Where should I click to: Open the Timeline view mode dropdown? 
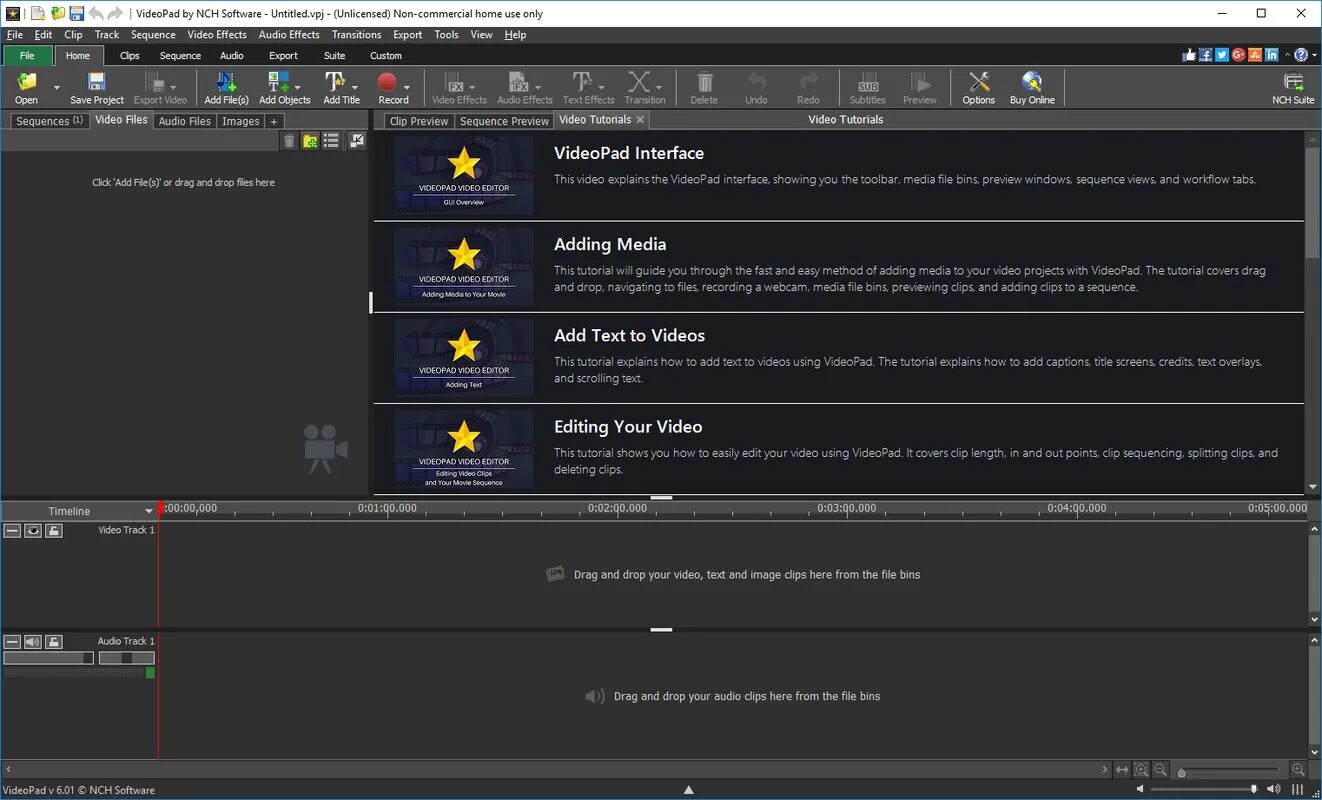pos(149,511)
